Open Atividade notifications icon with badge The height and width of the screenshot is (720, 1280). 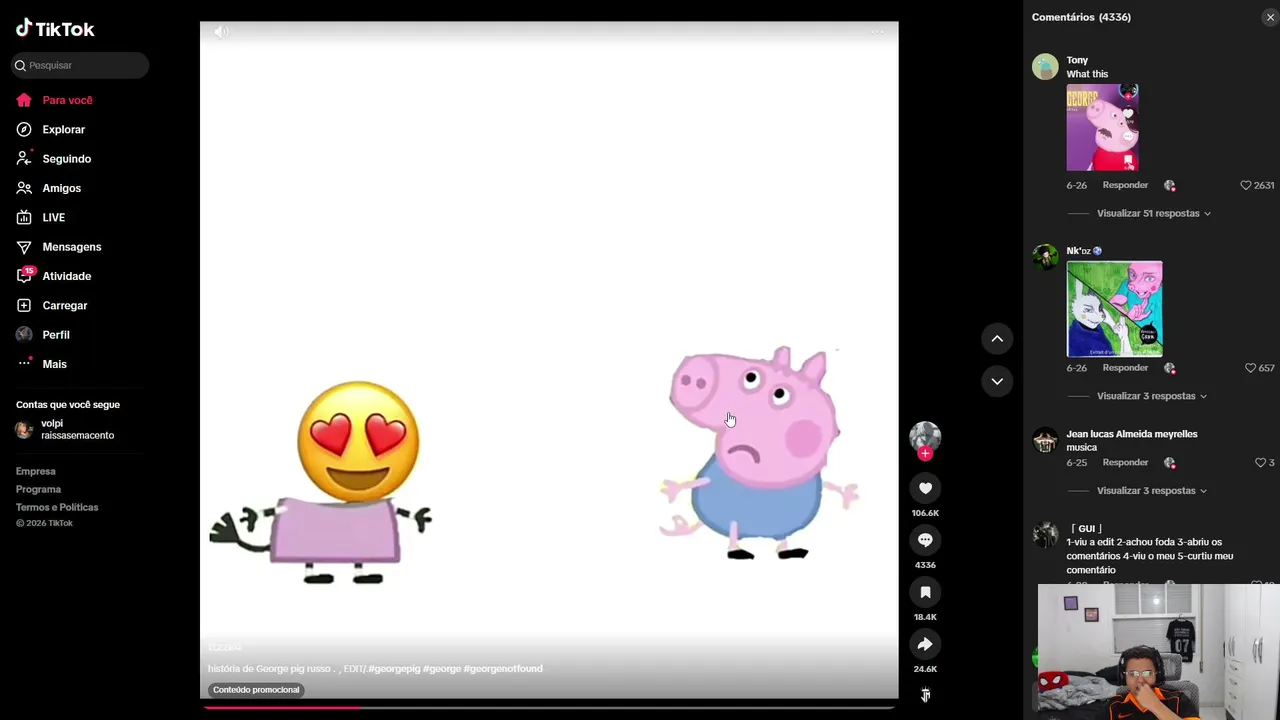25,275
